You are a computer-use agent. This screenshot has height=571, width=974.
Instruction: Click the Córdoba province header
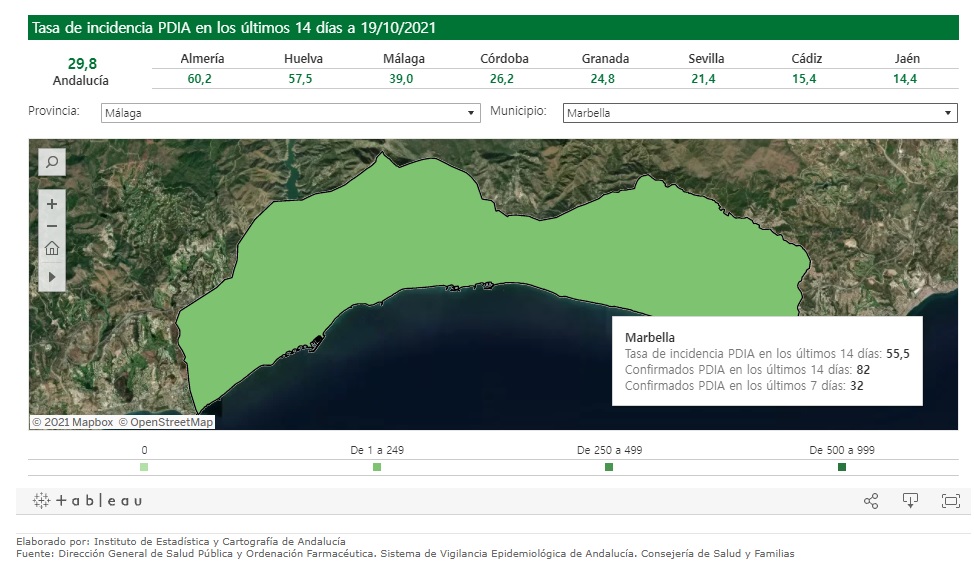(x=504, y=58)
